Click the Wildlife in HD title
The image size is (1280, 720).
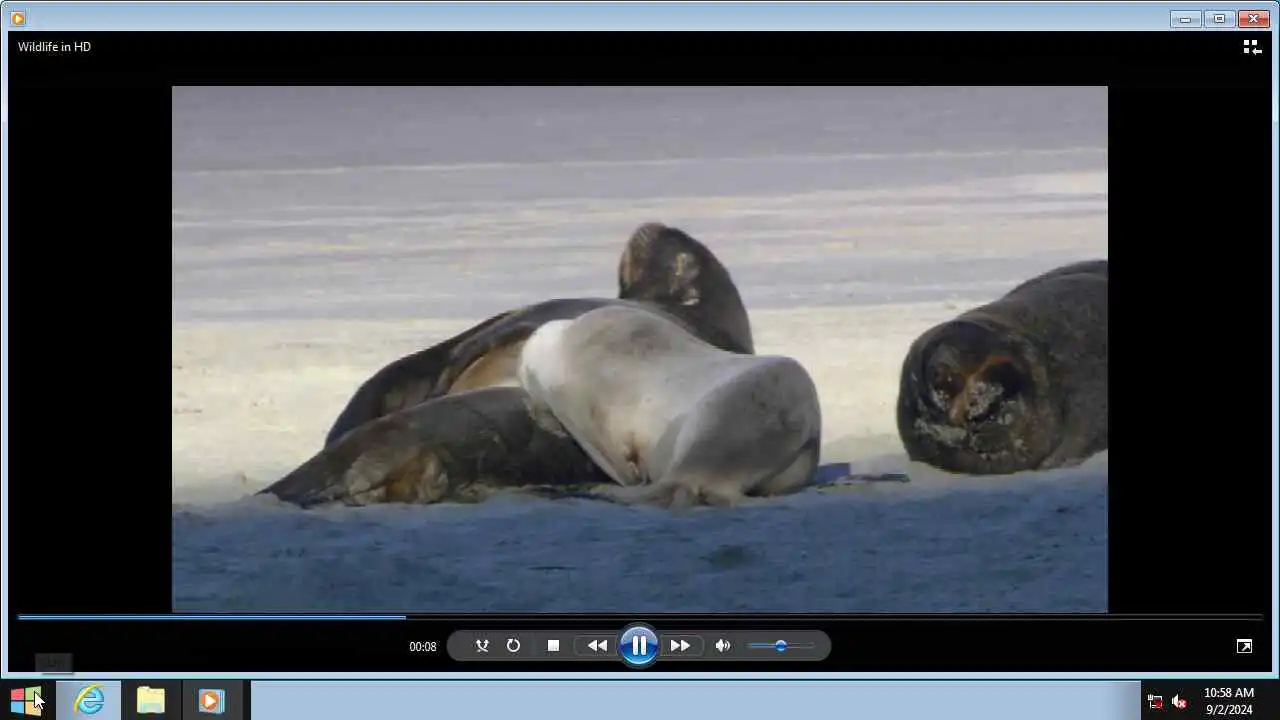(54, 47)
